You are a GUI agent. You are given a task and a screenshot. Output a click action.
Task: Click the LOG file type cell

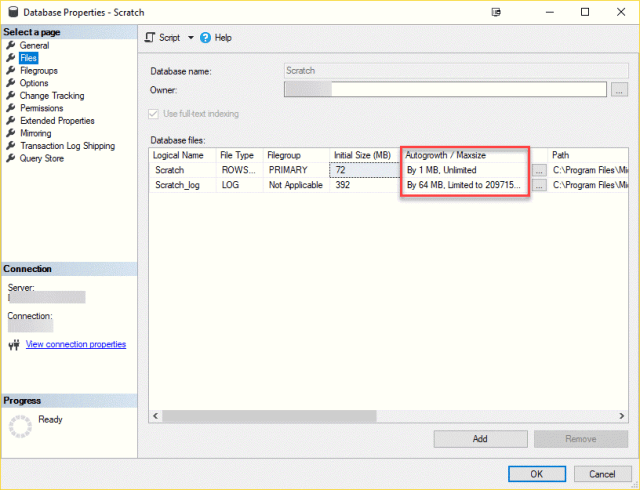(x=239, y=185)
